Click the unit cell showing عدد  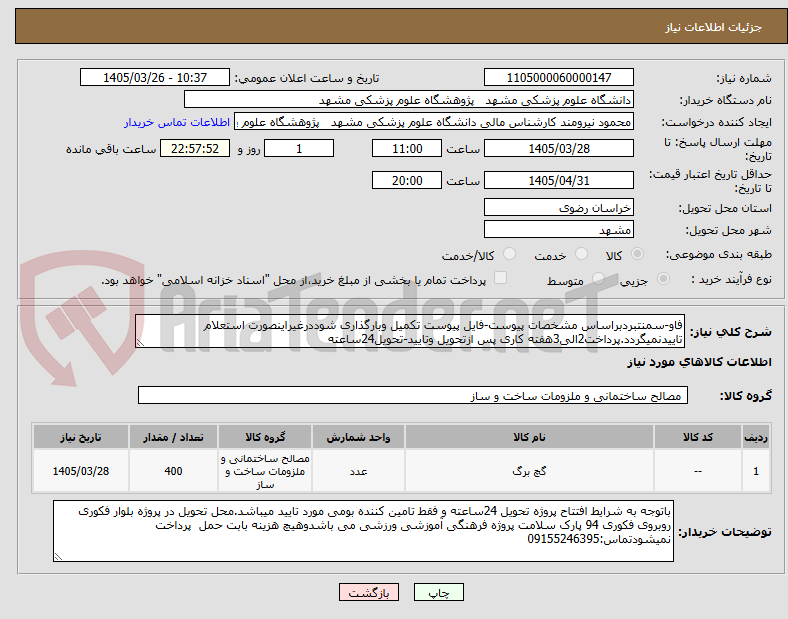358,471
